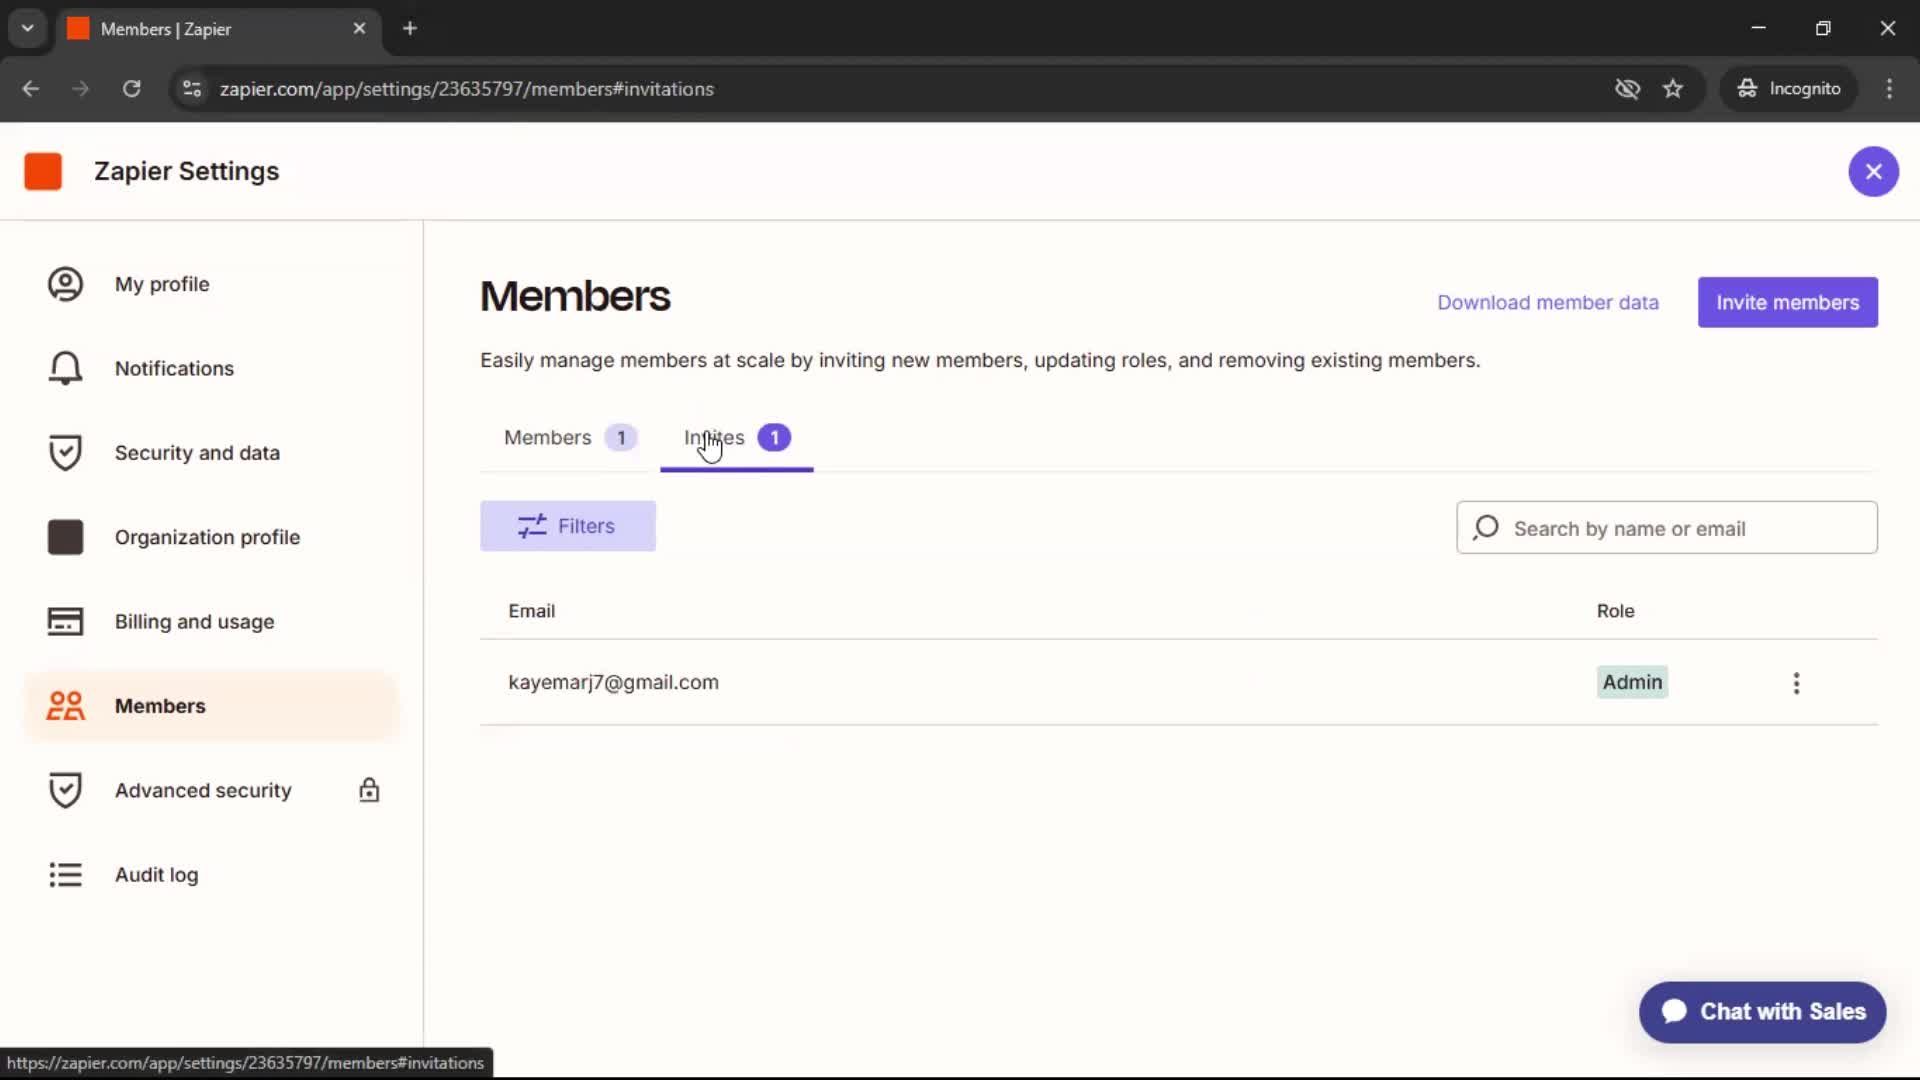1920x1080 pixels.
Task: Select the Members | Zapier browser tab
Action: [x=218, y=28]
